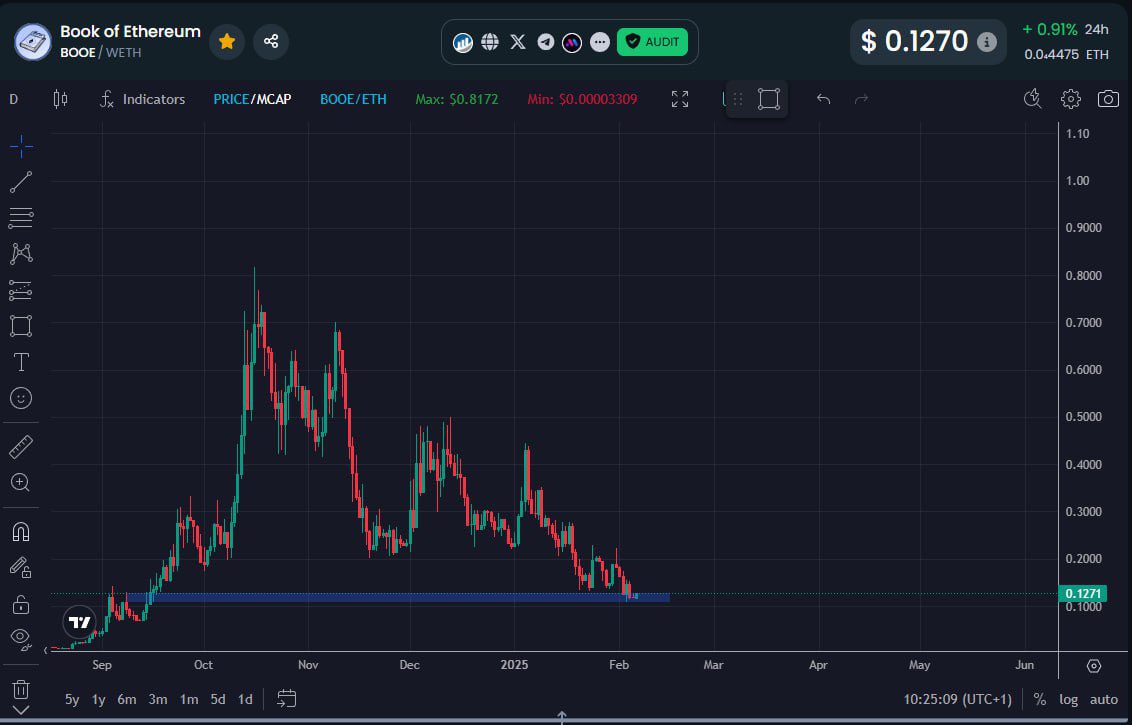Select the trend line drawing tool

point(21,182)
